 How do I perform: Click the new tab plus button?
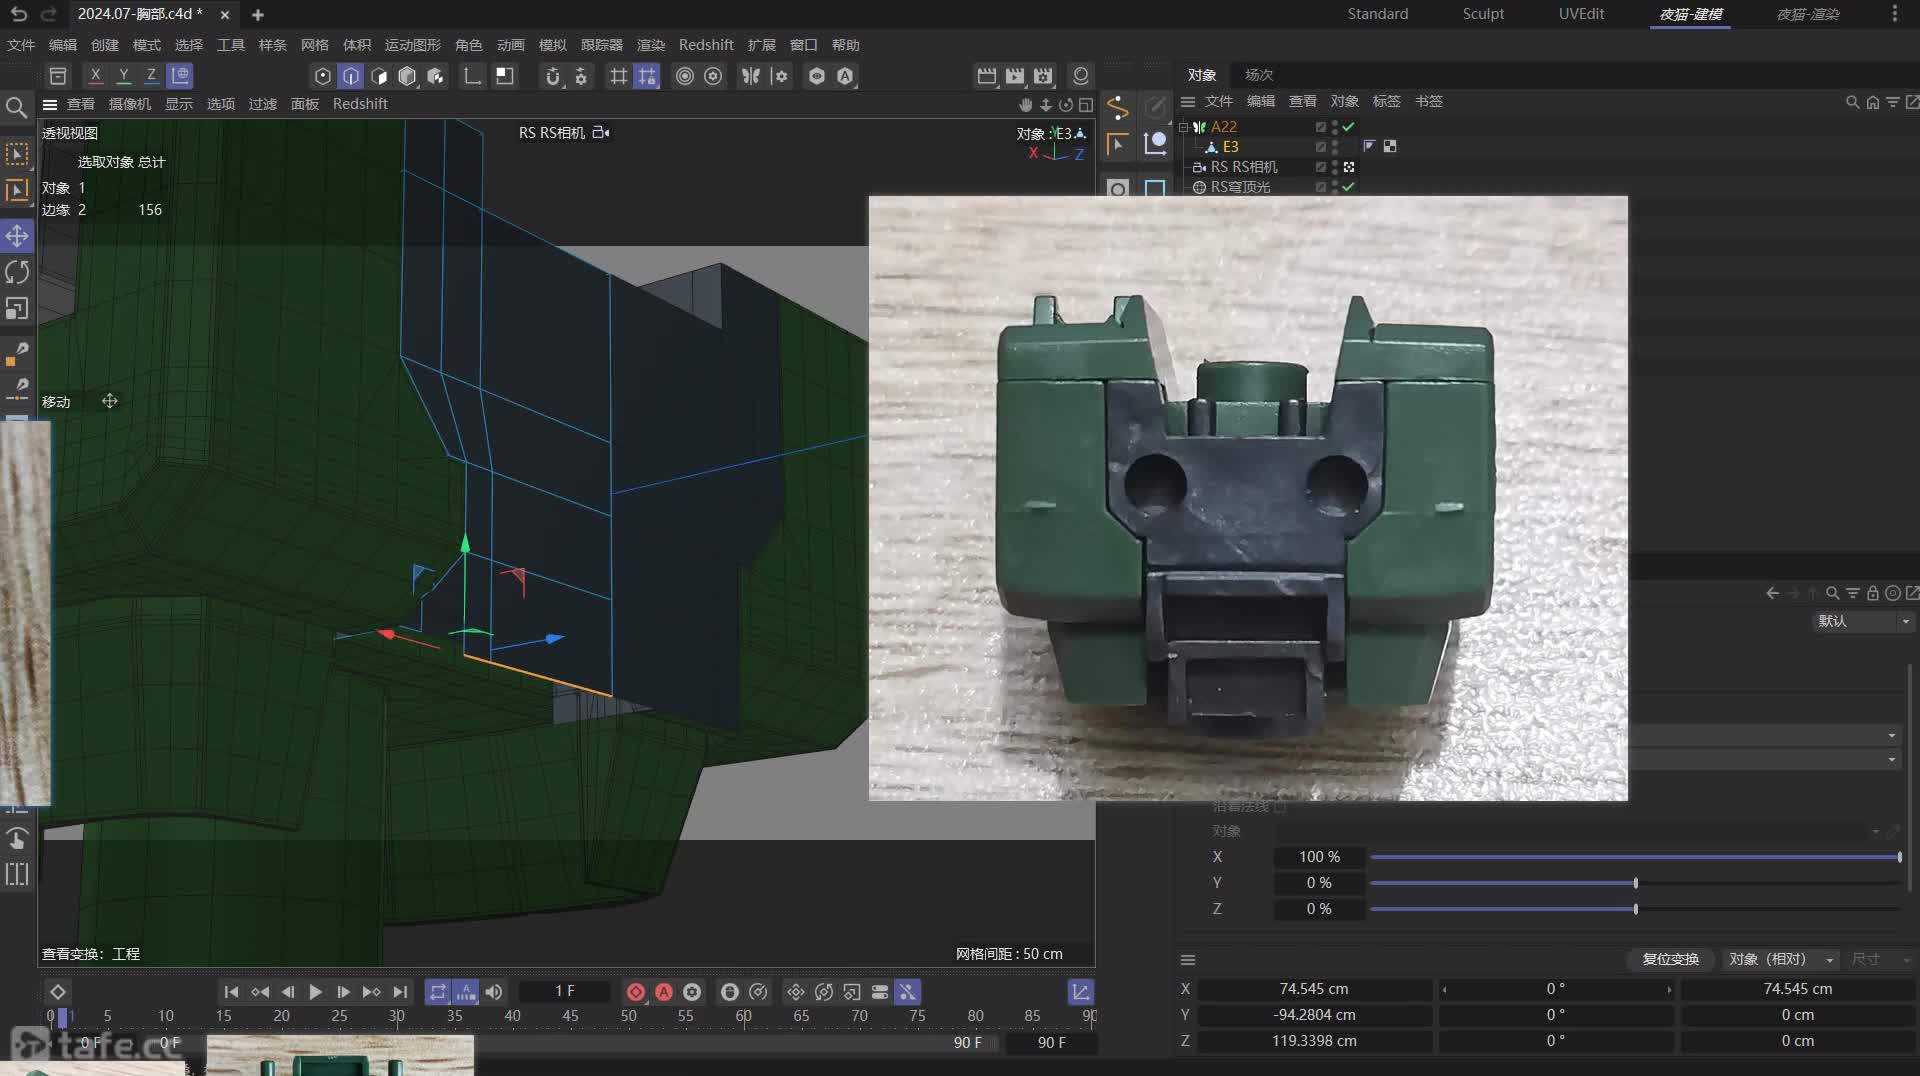(258, 15)
